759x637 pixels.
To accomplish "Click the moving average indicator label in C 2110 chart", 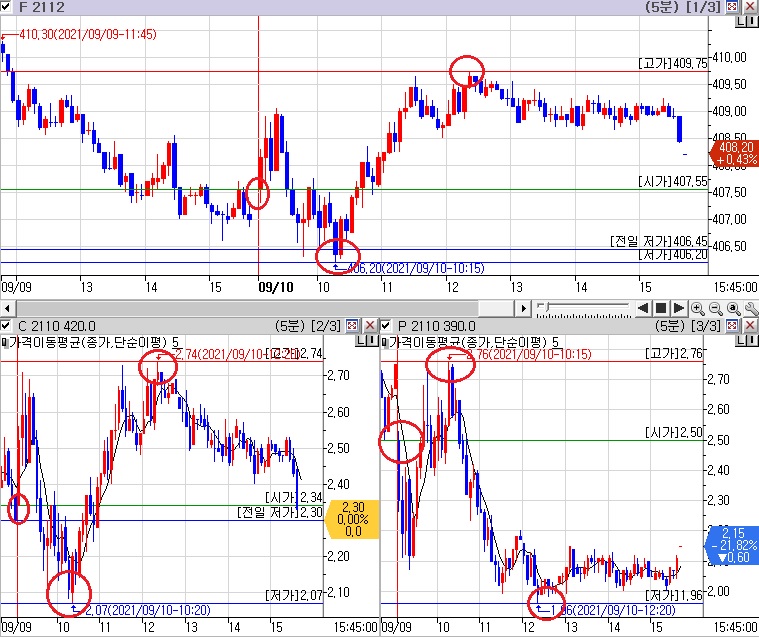I will pos(94,343).
